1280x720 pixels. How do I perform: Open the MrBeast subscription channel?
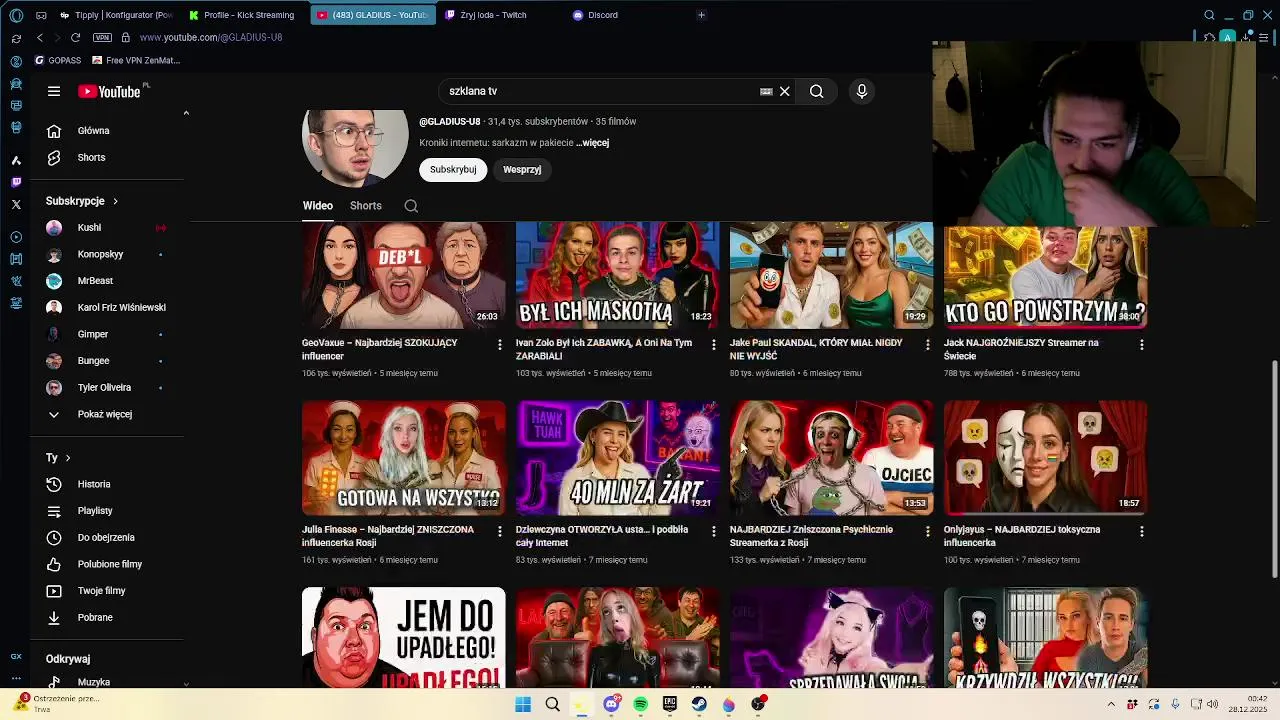107,281
